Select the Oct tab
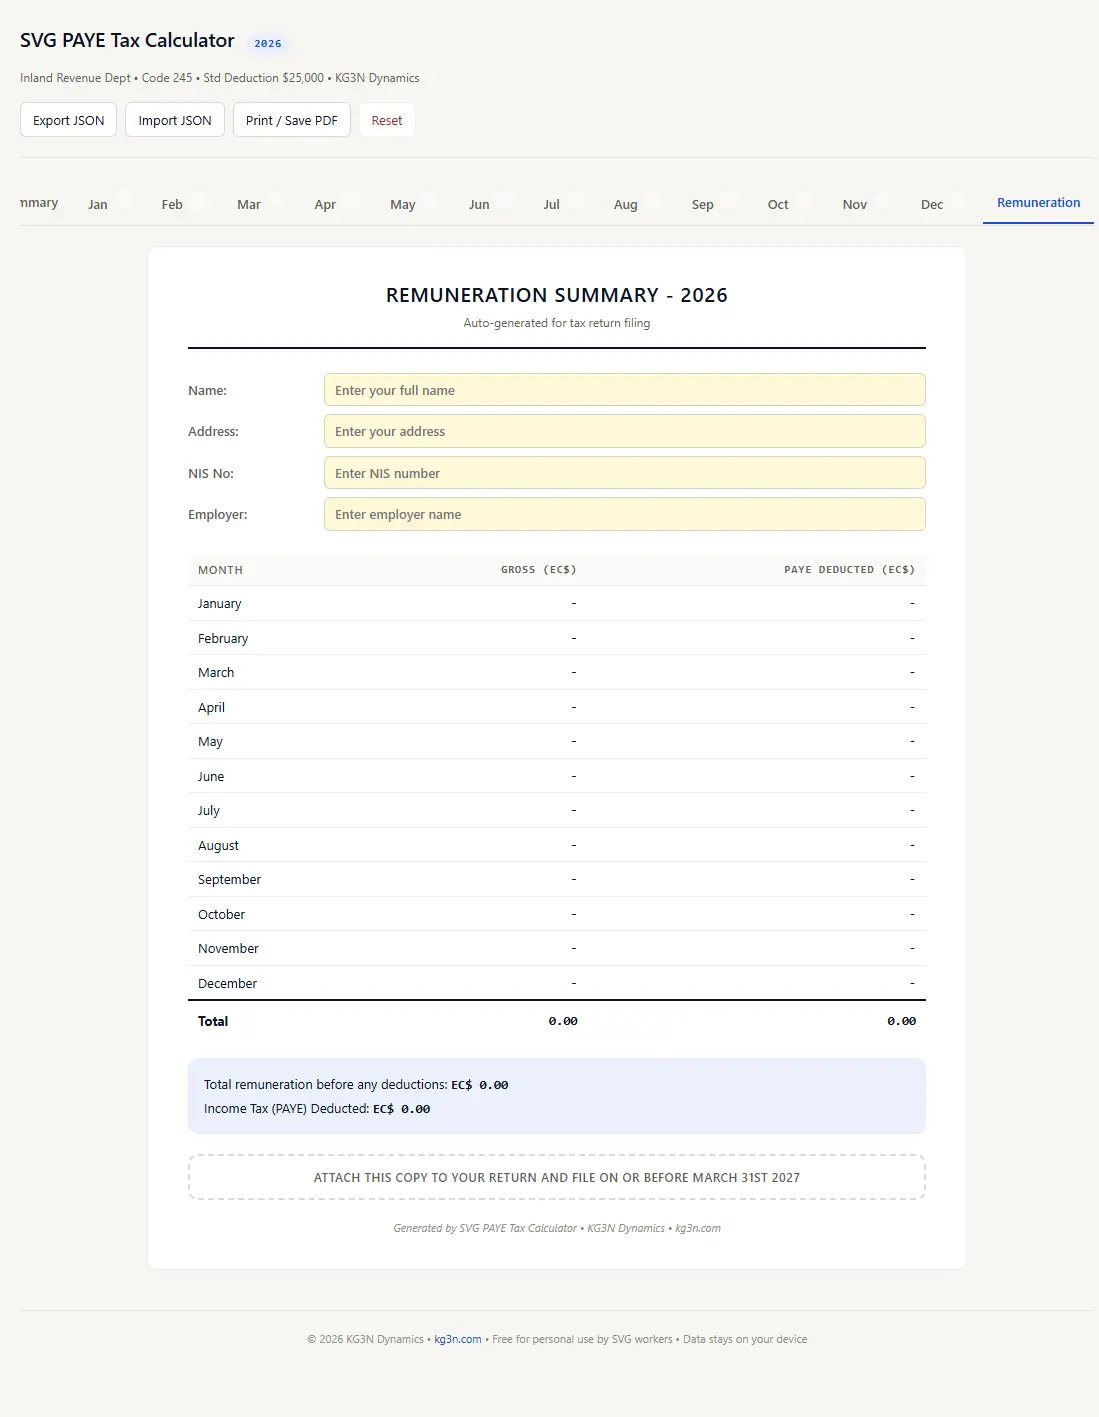This screenshot has height=1417, width=1099. 778,204
